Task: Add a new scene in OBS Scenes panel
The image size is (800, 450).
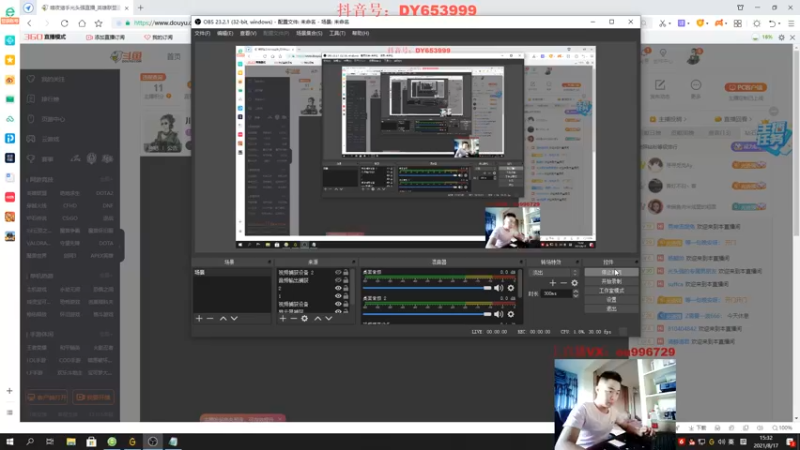Action: tap(199, 318)
